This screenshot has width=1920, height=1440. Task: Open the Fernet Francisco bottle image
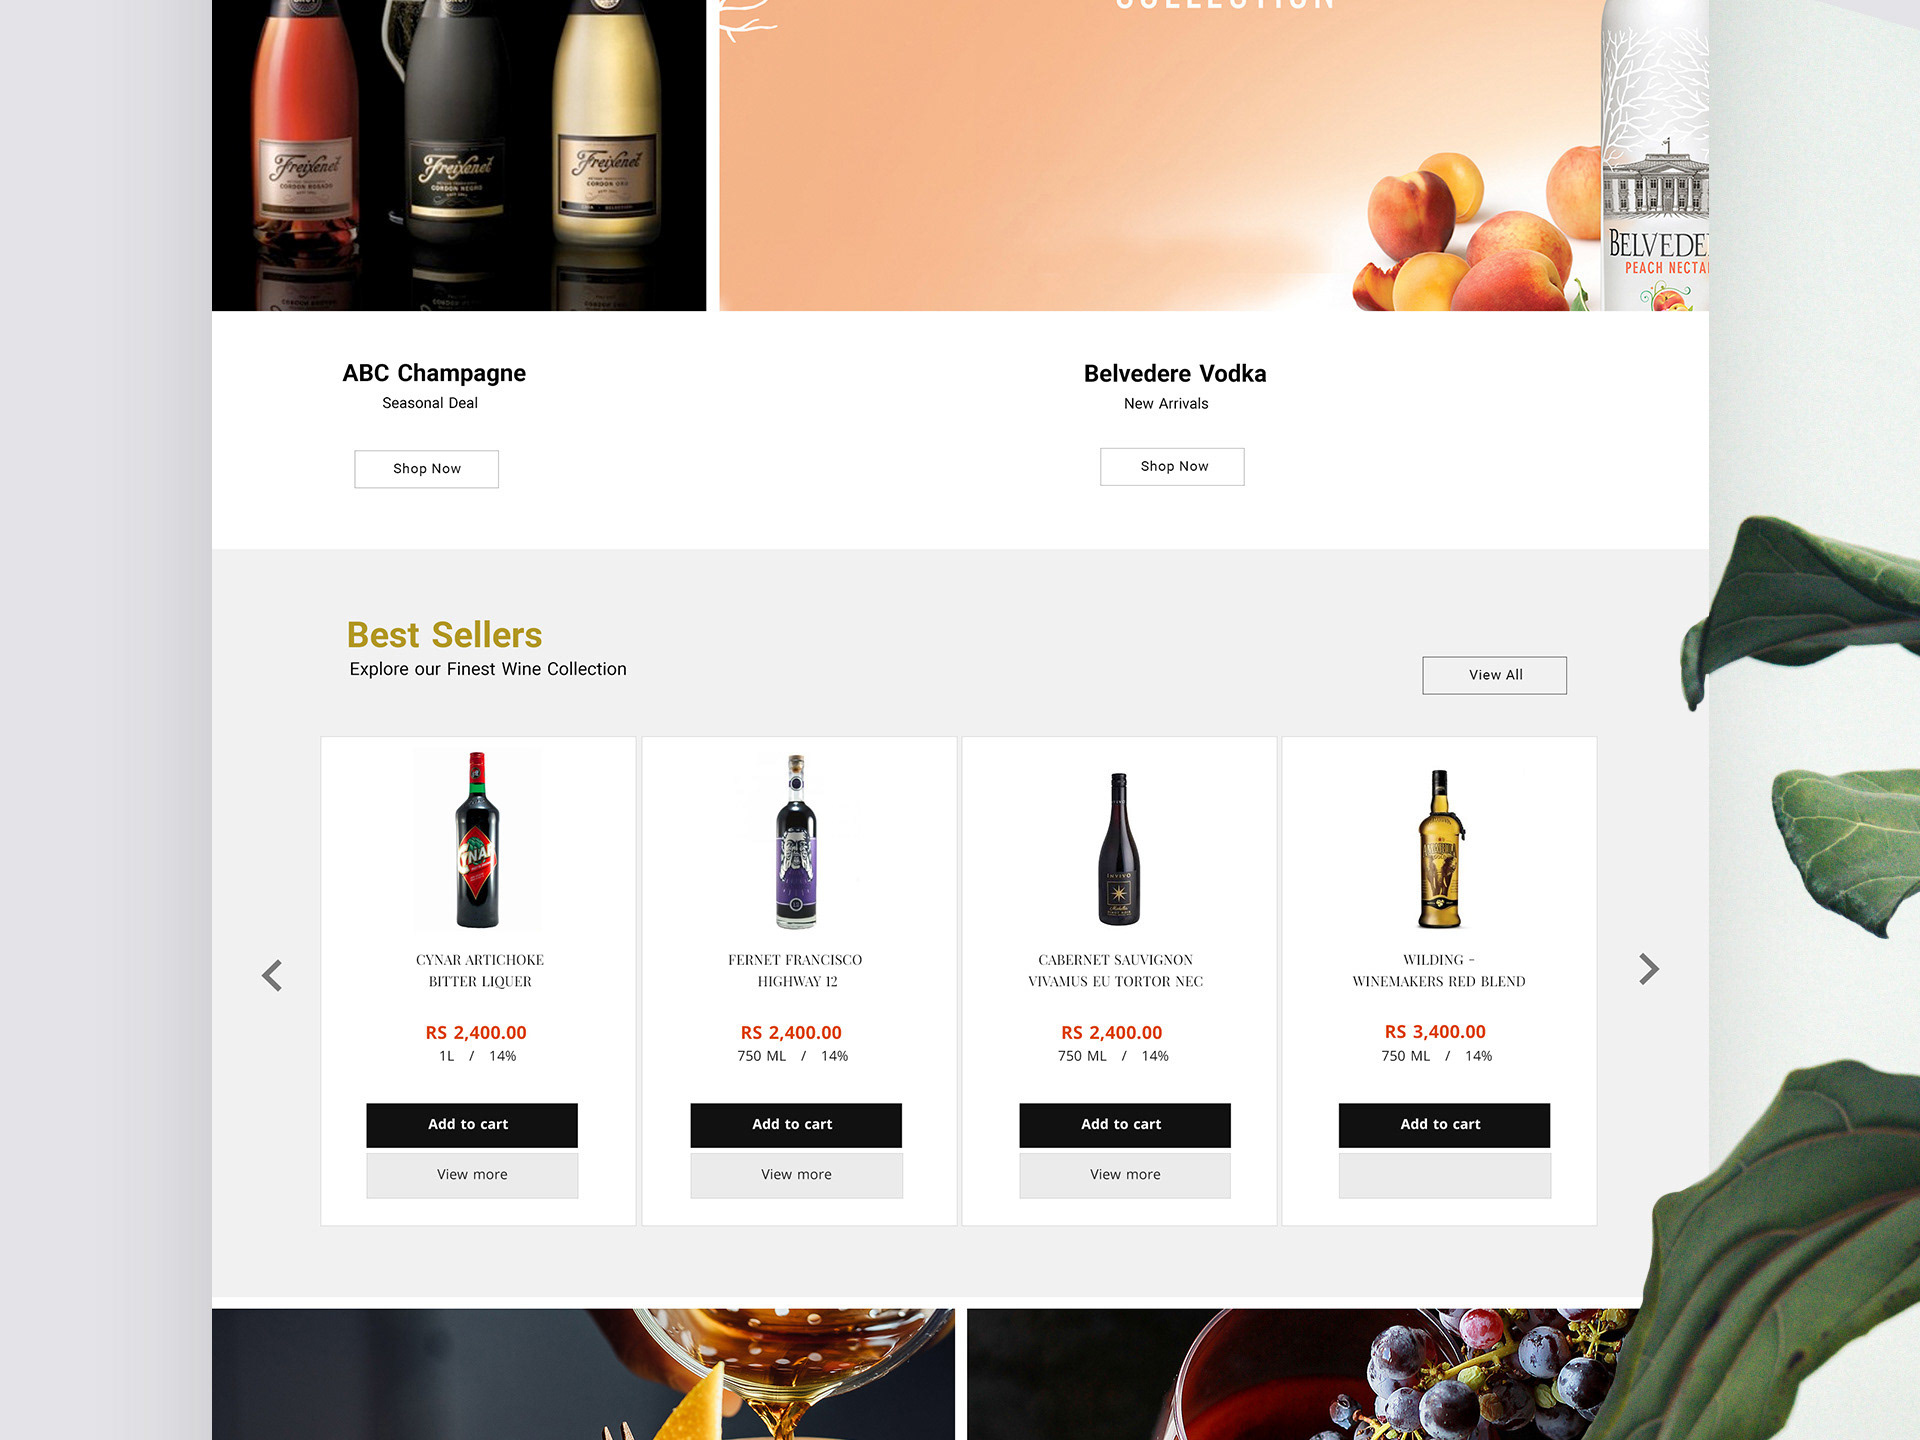797,841
